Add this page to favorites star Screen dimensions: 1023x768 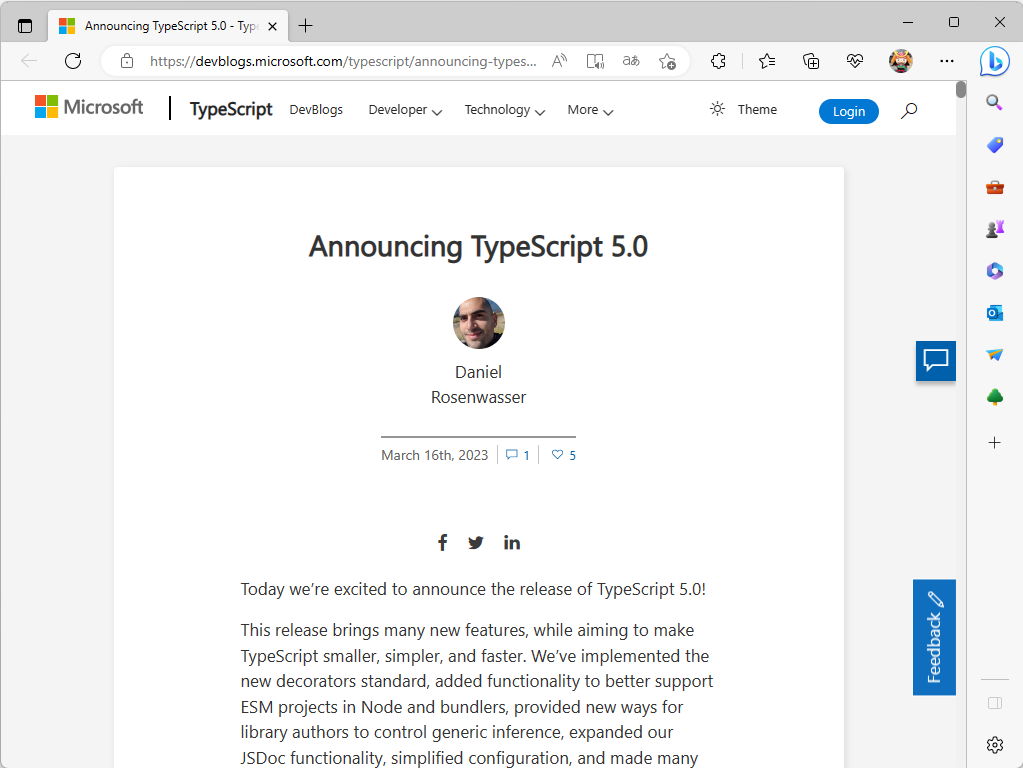click(x=667, y=61)
